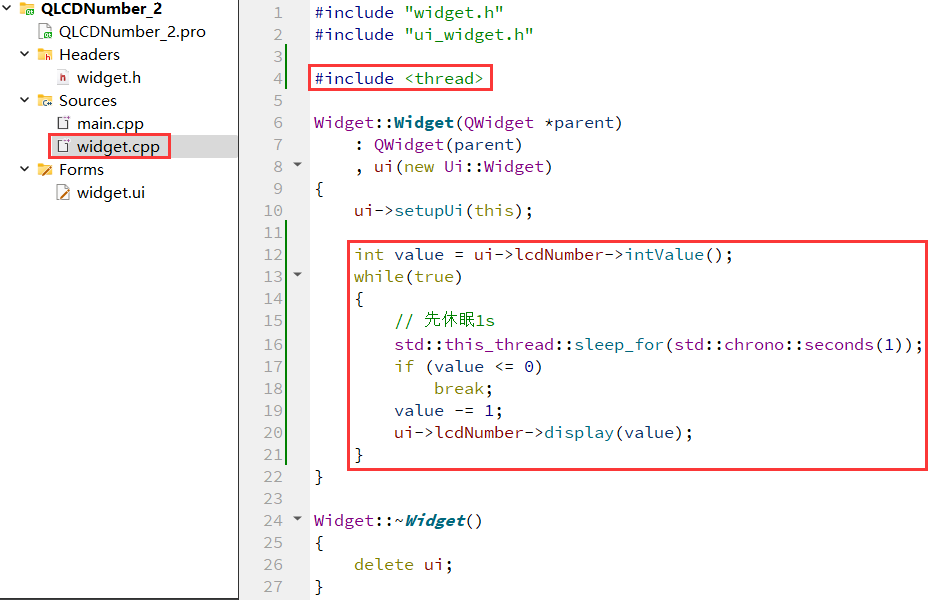
Task: Click the '#include "ui_widget.h"' line
Action: pyautogui.click(x=423, y=34)
